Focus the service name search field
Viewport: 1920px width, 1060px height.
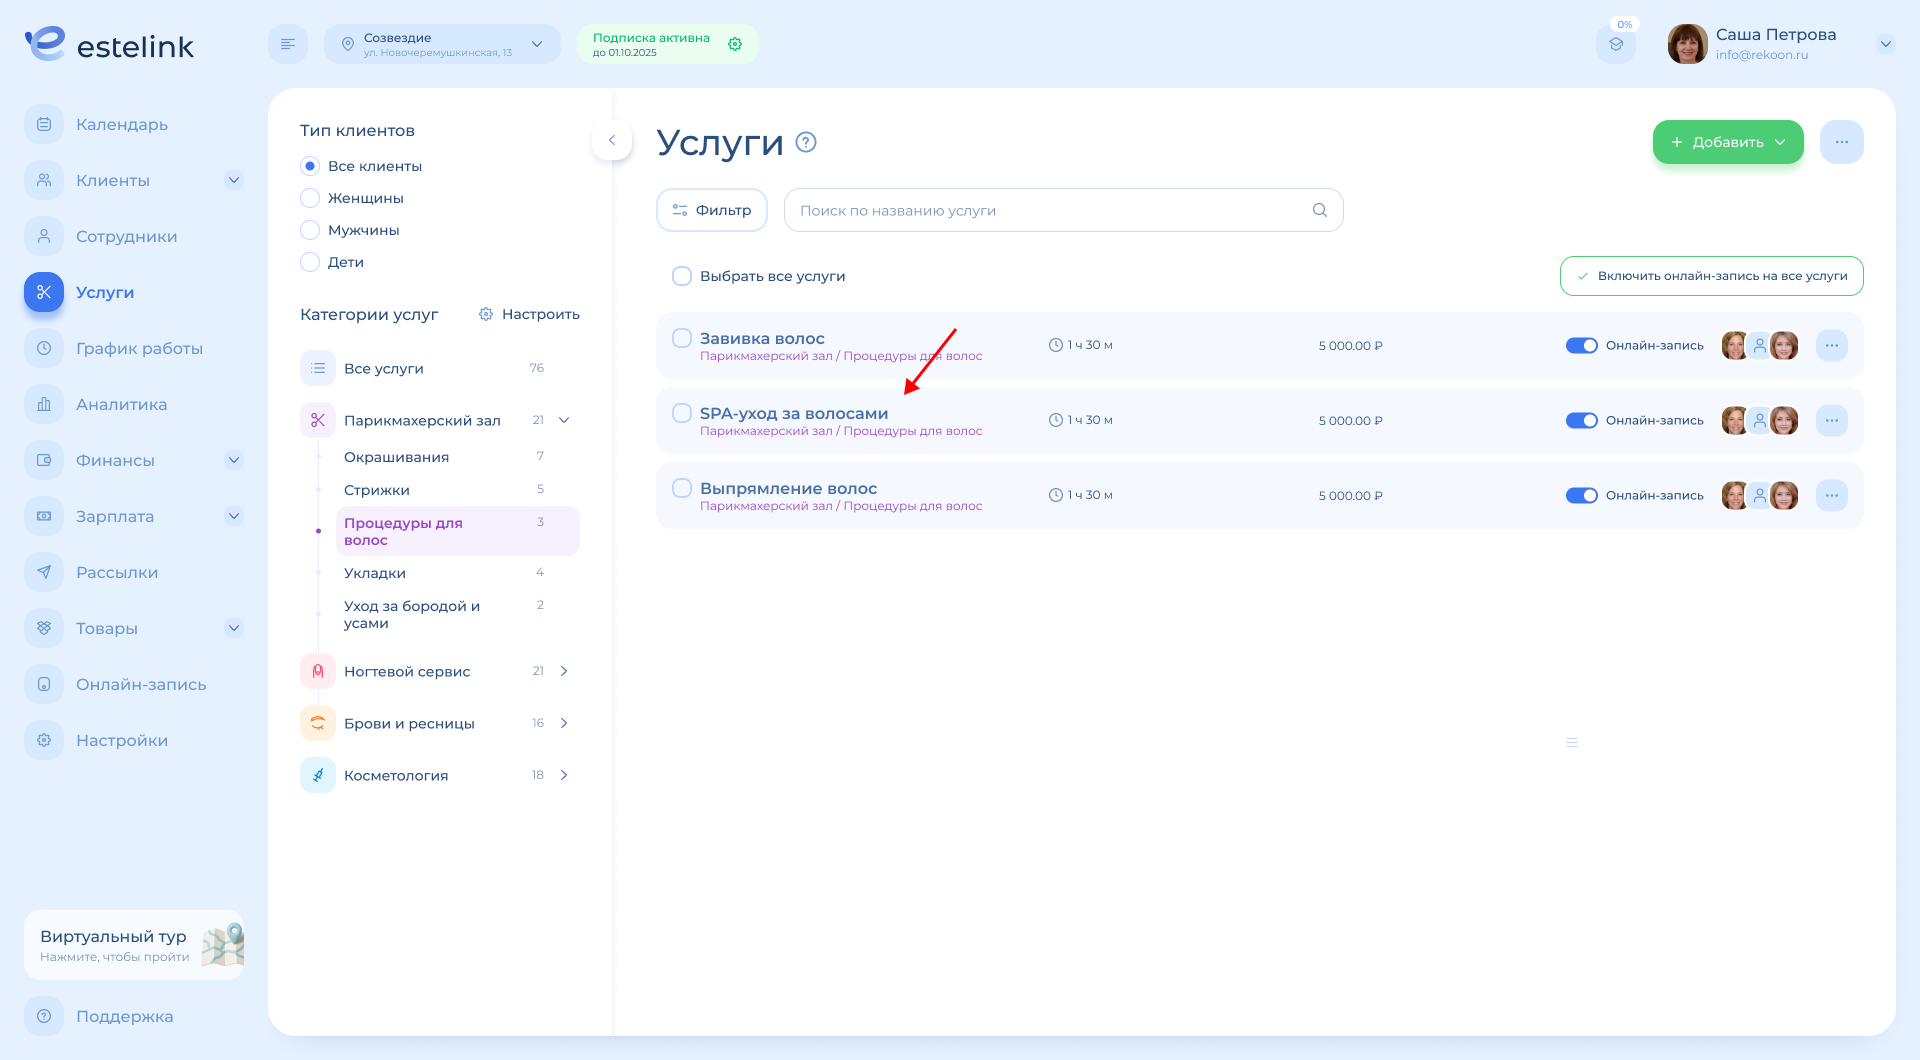pos(1050,210)
